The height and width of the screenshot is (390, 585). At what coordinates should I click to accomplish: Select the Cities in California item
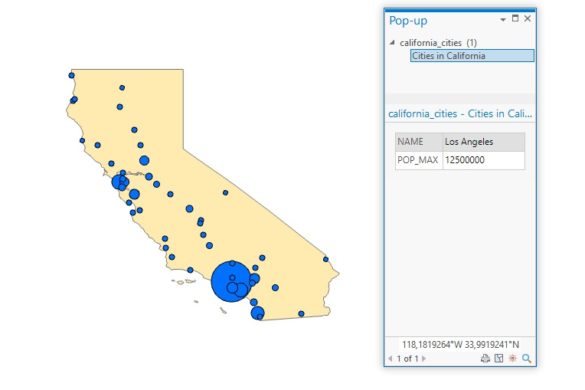472,56
